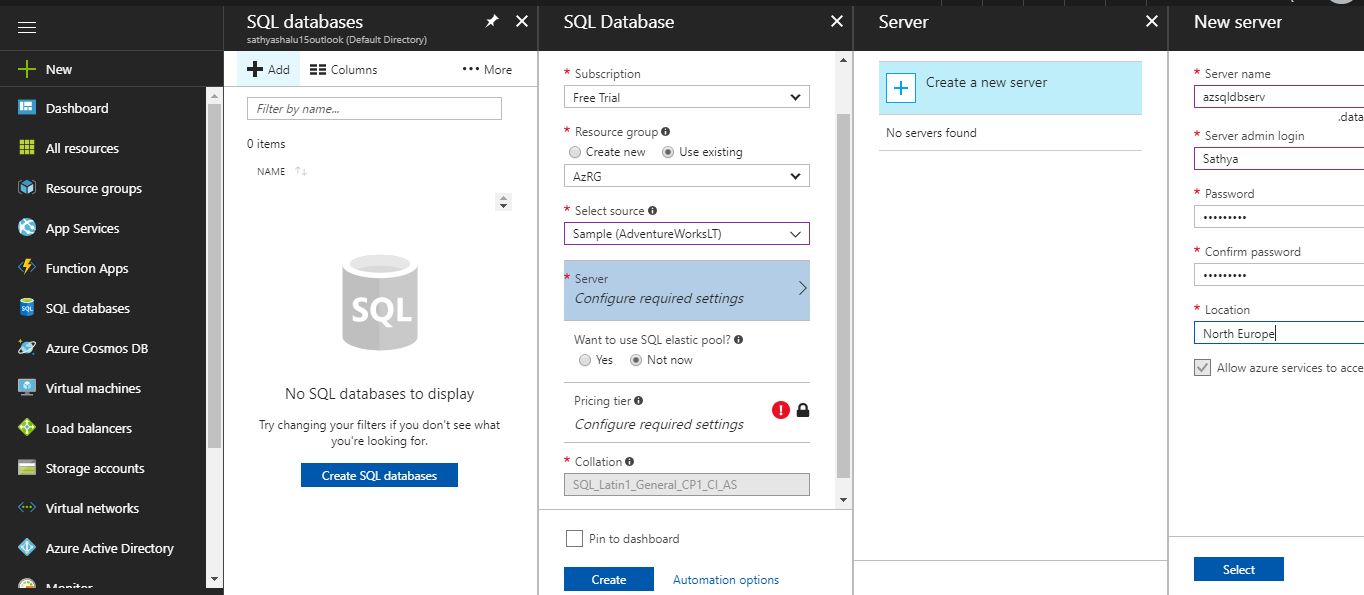Enable the Pin to dashboard checkbox

575,538
